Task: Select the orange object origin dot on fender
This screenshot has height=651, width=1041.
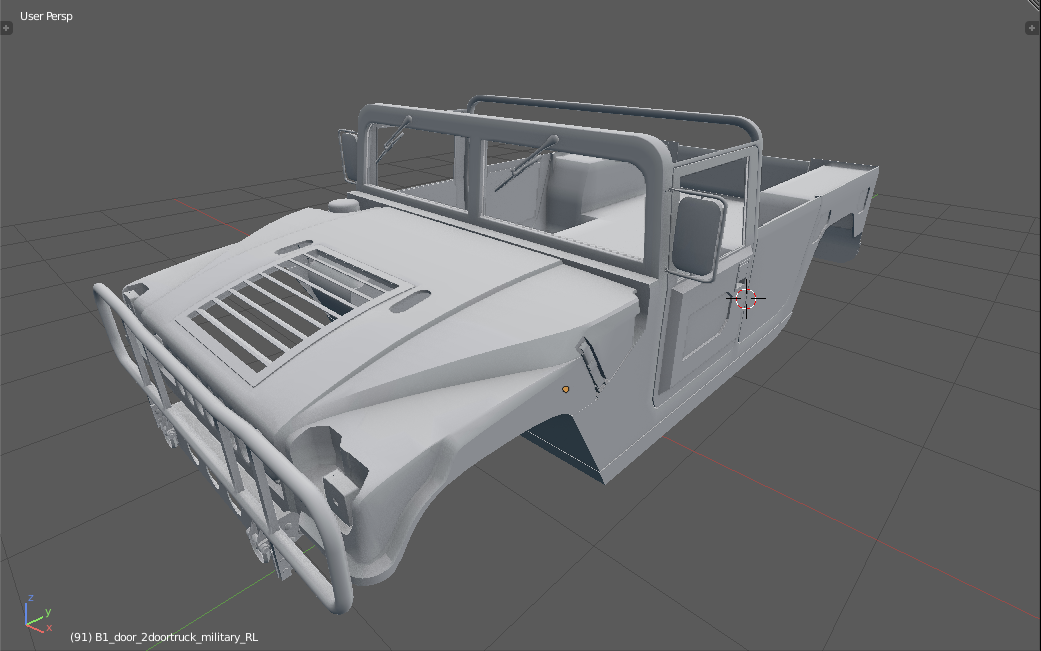Action: (x=566, y=390)
